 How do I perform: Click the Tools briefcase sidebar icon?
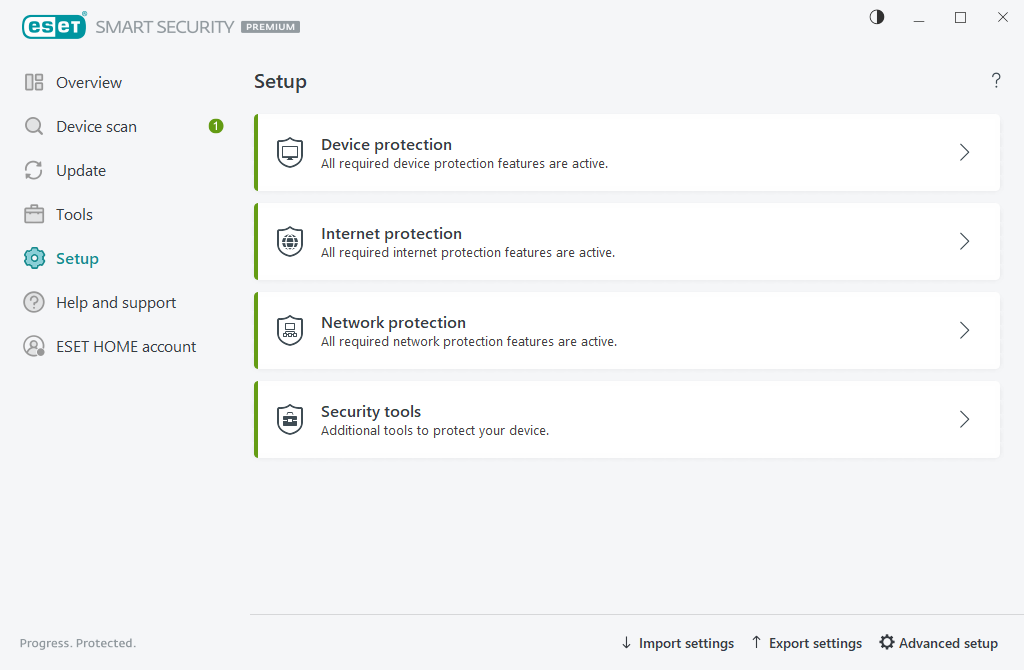click(x=33, y=214)
